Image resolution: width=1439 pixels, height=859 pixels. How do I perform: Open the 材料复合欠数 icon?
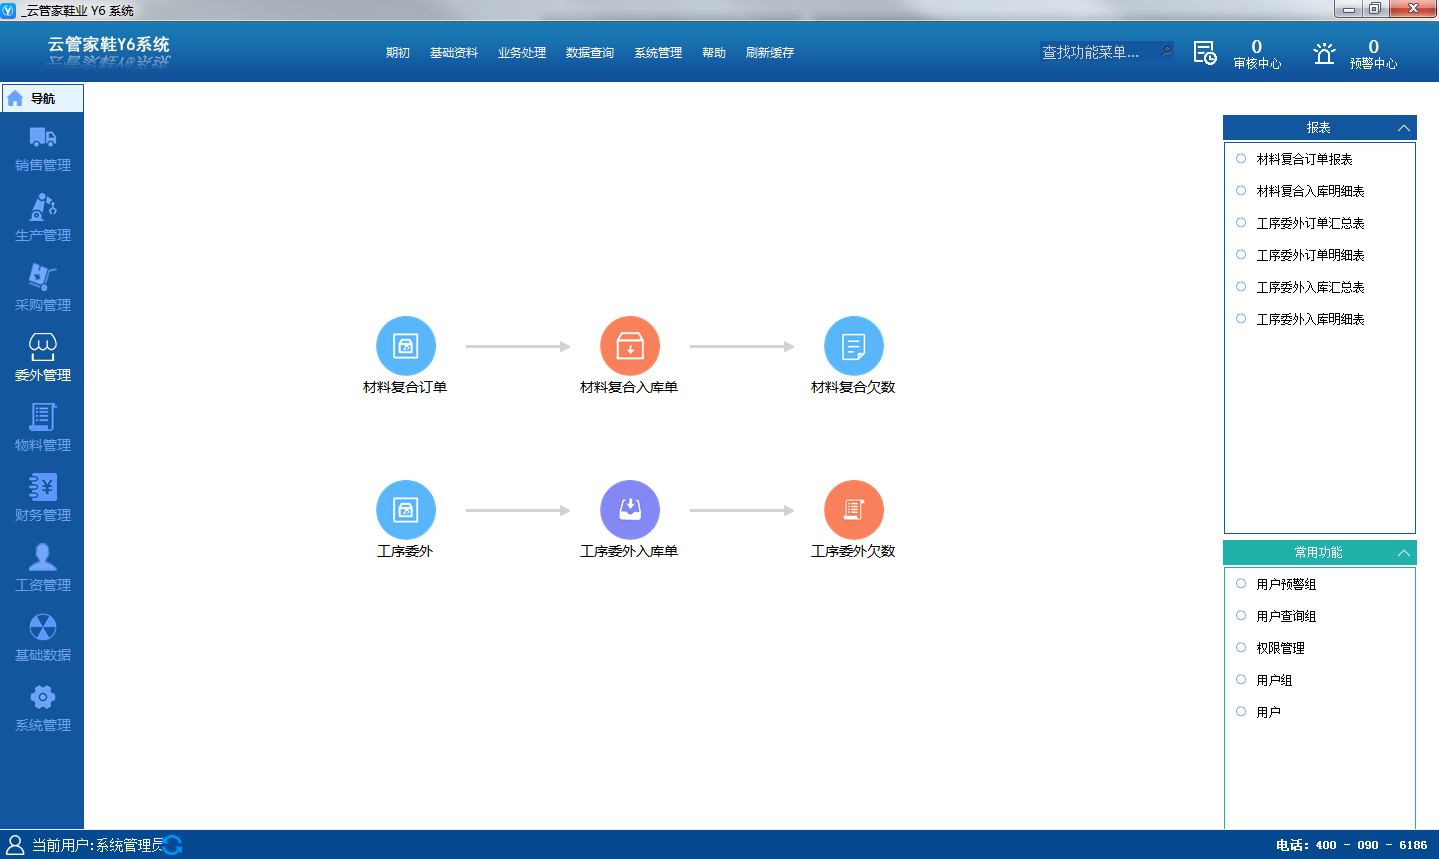pyautogui.click(x=853, y=346)
